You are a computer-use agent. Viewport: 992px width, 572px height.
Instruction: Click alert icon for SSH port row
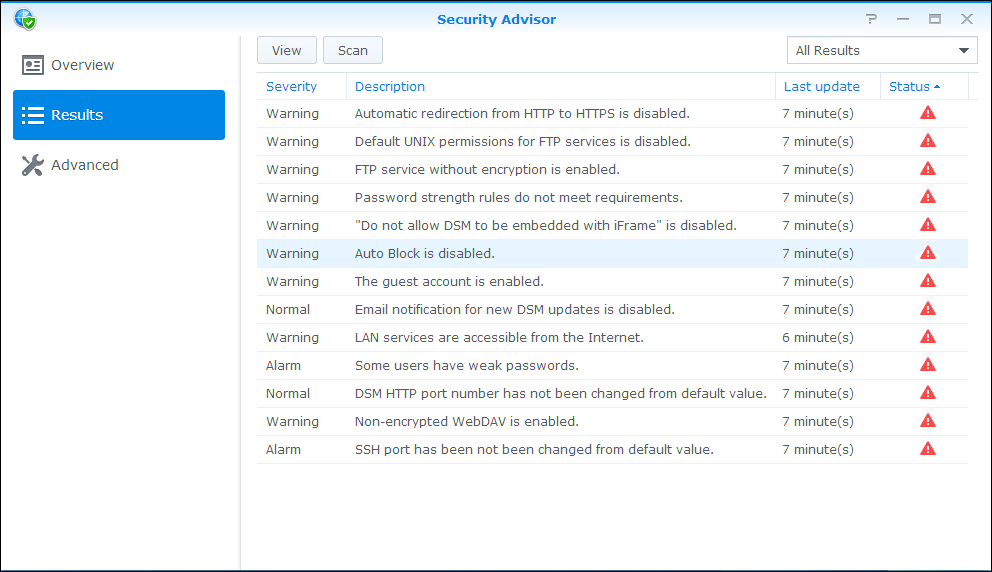coord(927,449)
